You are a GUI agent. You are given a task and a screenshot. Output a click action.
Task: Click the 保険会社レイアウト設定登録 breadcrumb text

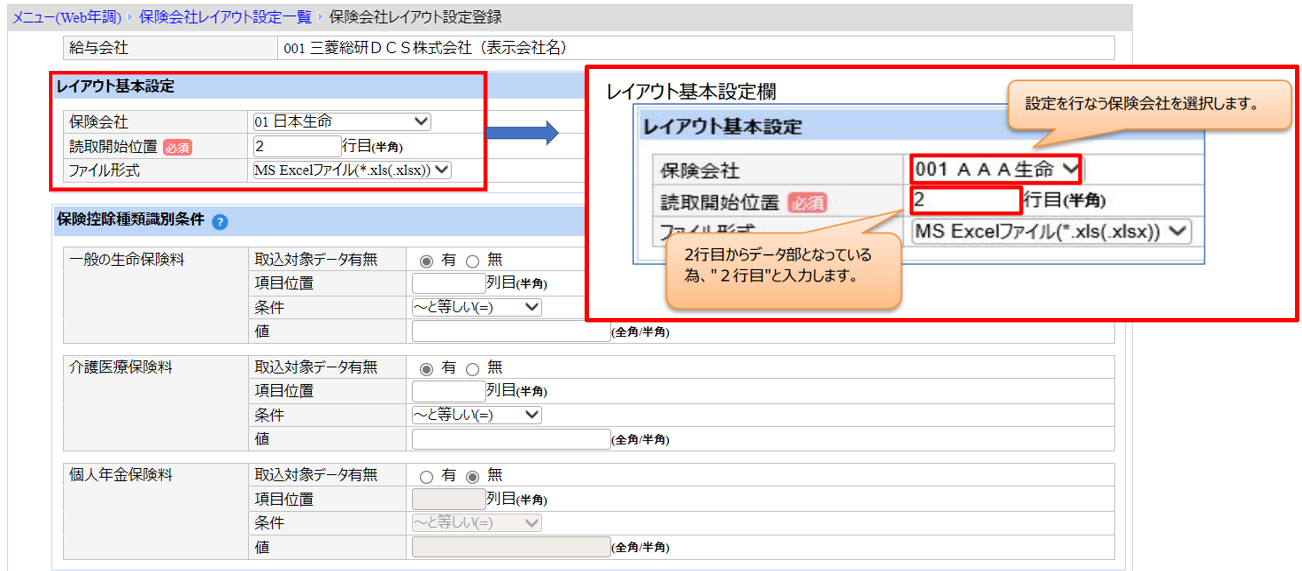click(x=416, y=17)
